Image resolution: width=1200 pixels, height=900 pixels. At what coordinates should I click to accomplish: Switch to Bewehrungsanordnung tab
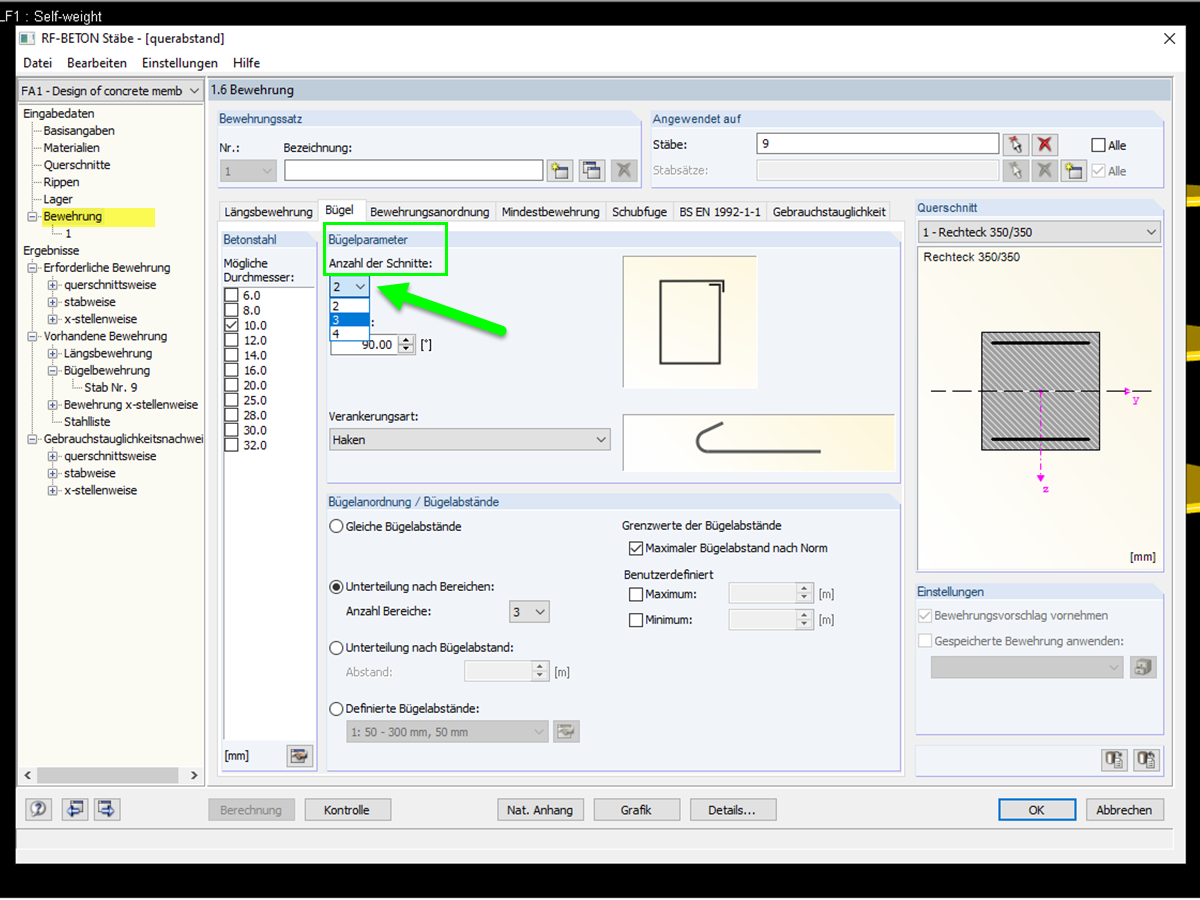point(430,212)
